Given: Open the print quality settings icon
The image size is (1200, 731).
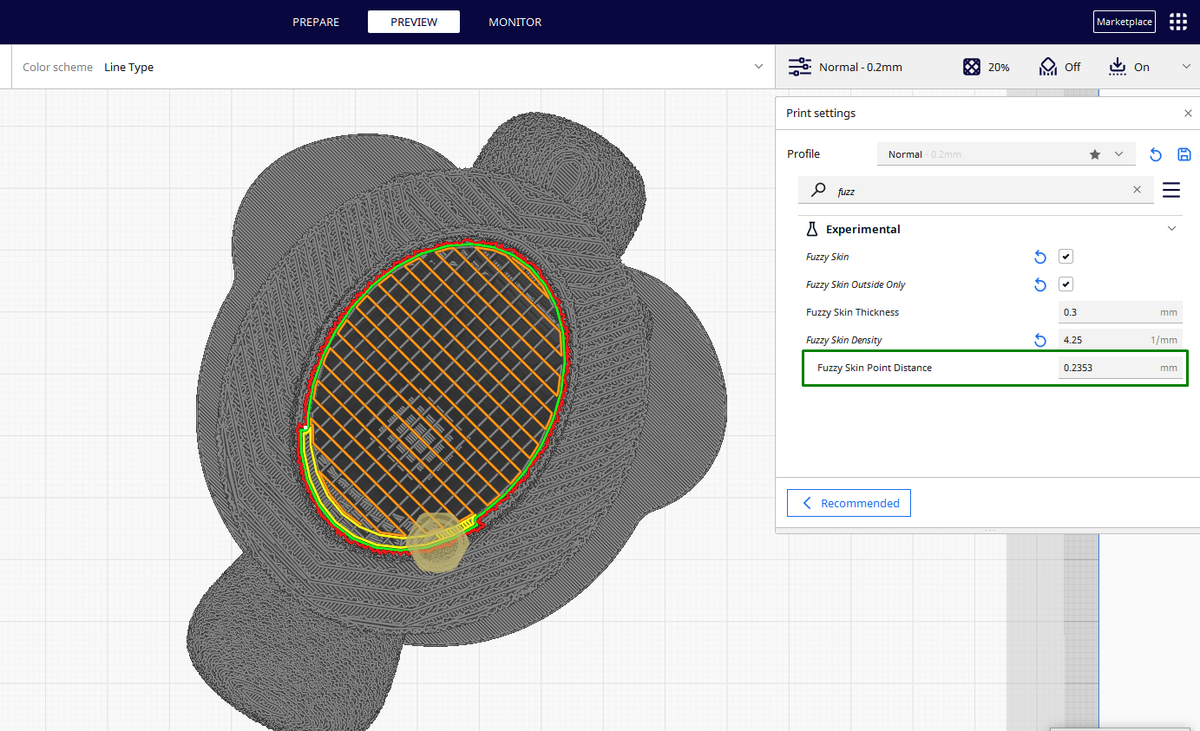Looking at the screenshot, I should point(799,66).
